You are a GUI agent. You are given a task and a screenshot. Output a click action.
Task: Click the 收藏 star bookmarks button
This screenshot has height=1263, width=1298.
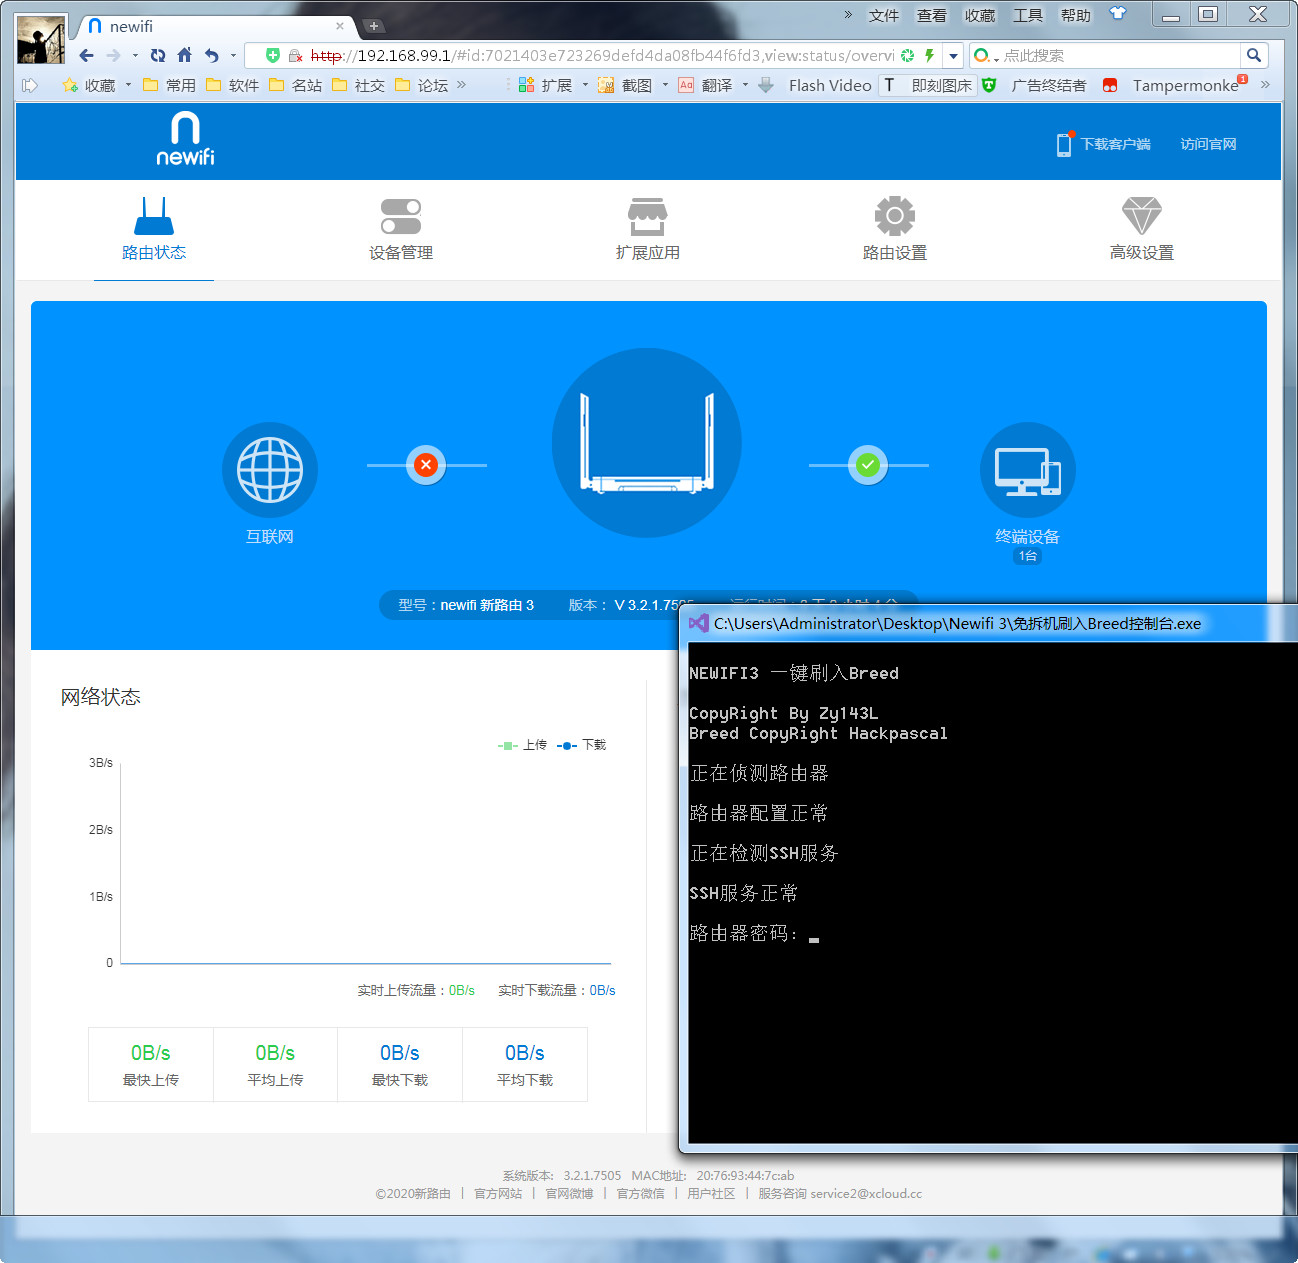[90, 86]
